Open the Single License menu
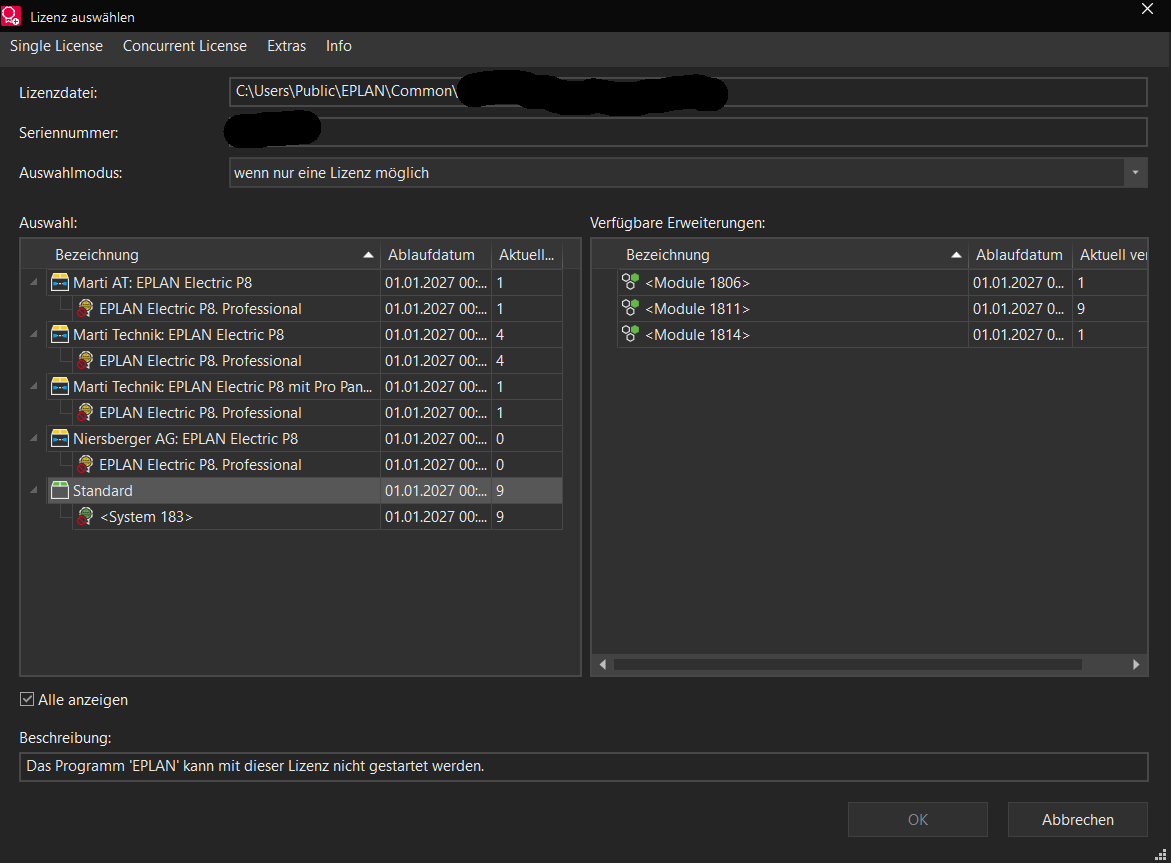Image resolution: width=1171 pixels, height=863 pixels. (56, 46)
